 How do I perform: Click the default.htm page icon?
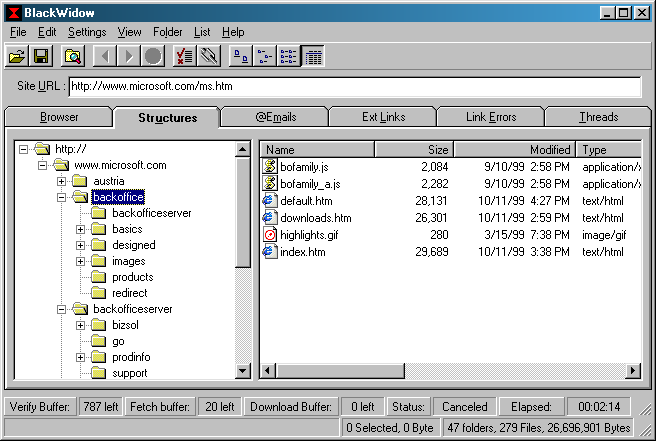[x=270, y=200]
